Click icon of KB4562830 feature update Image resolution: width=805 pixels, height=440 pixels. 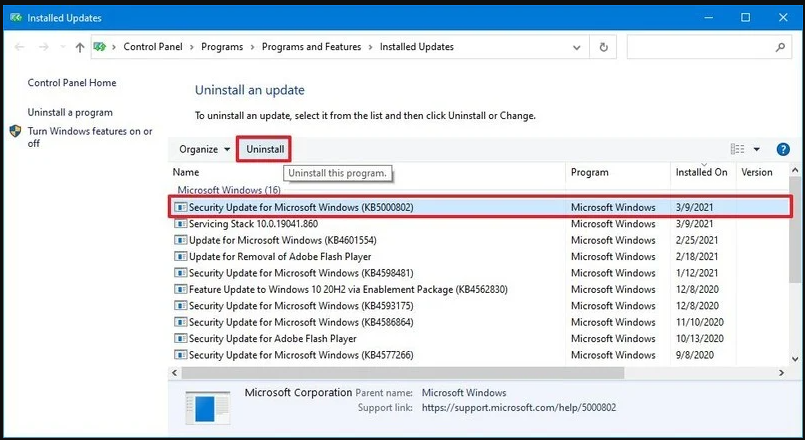pyautogui.click(x=180, y=290)
